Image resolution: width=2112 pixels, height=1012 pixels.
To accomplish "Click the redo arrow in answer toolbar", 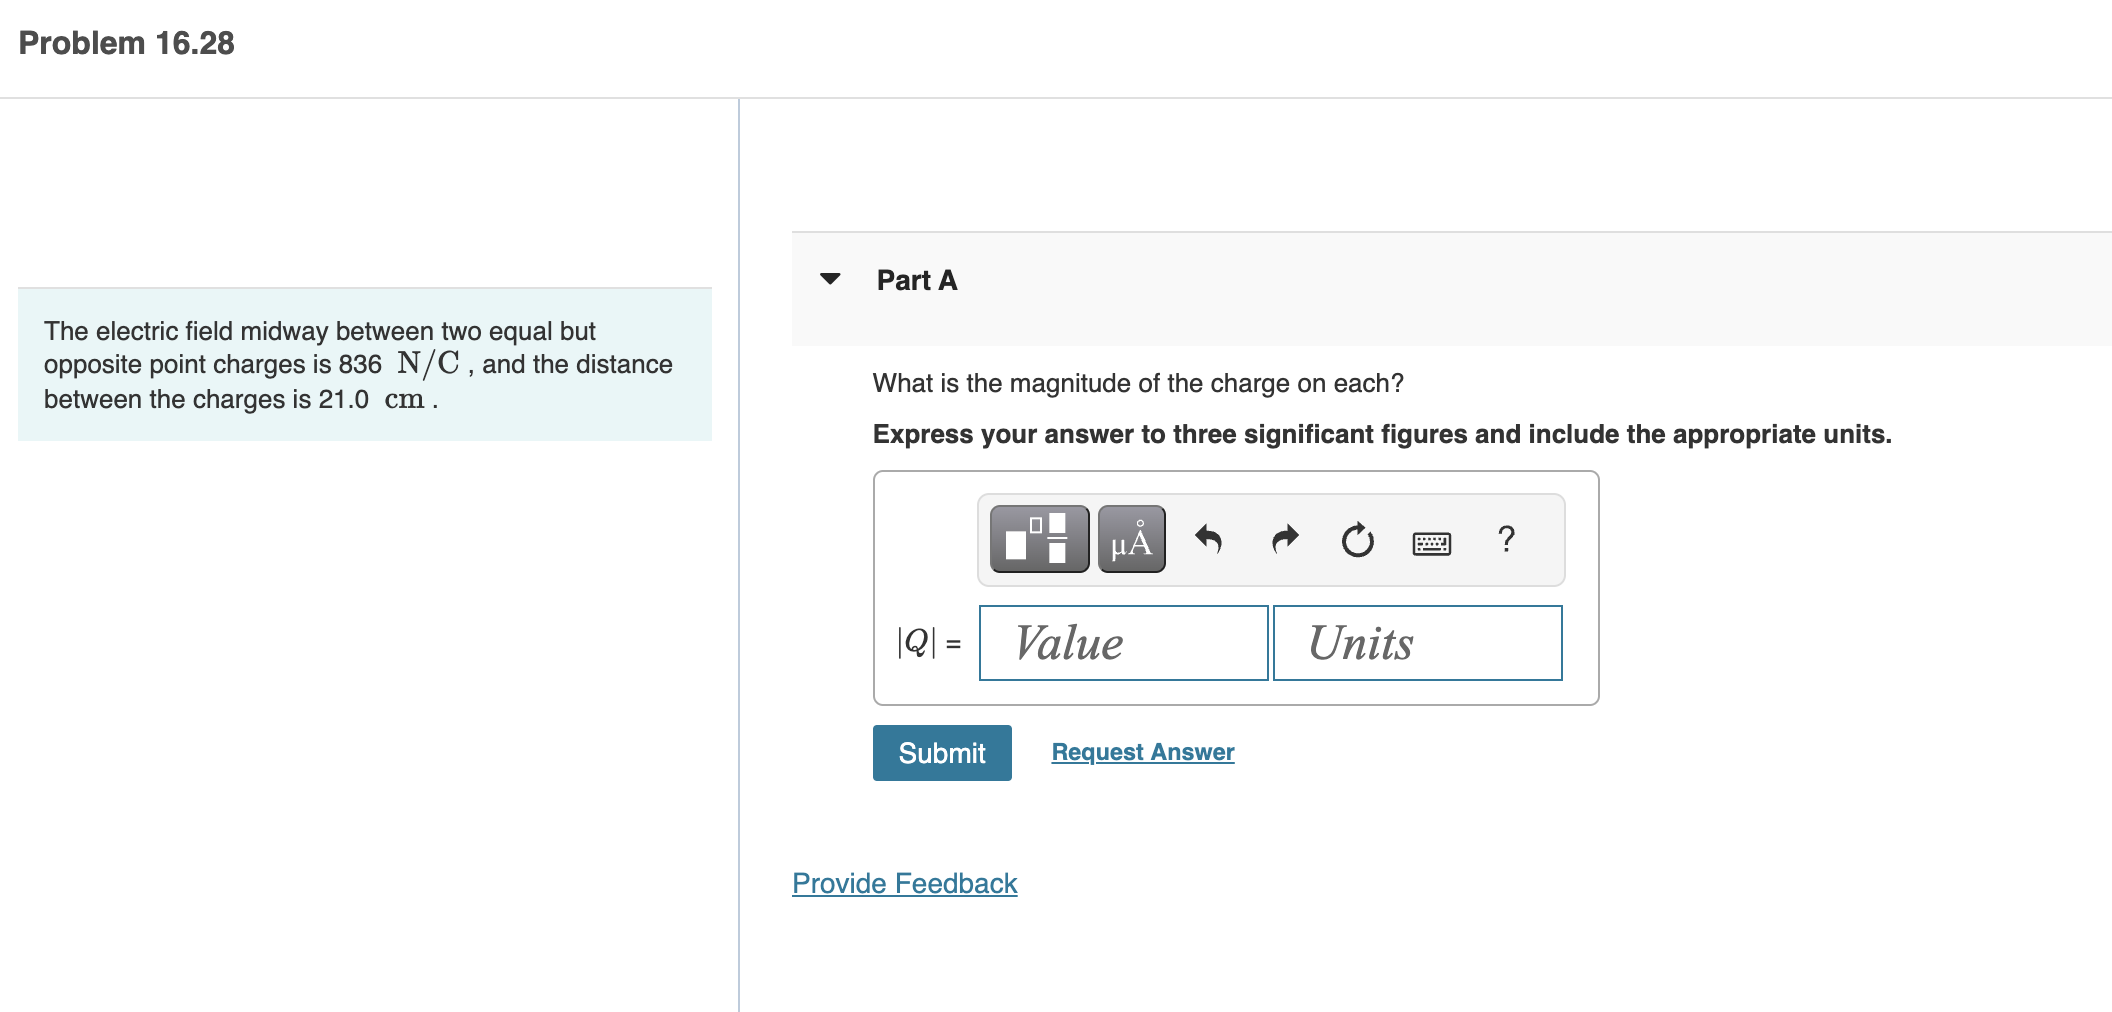I will click(1285, 540).
